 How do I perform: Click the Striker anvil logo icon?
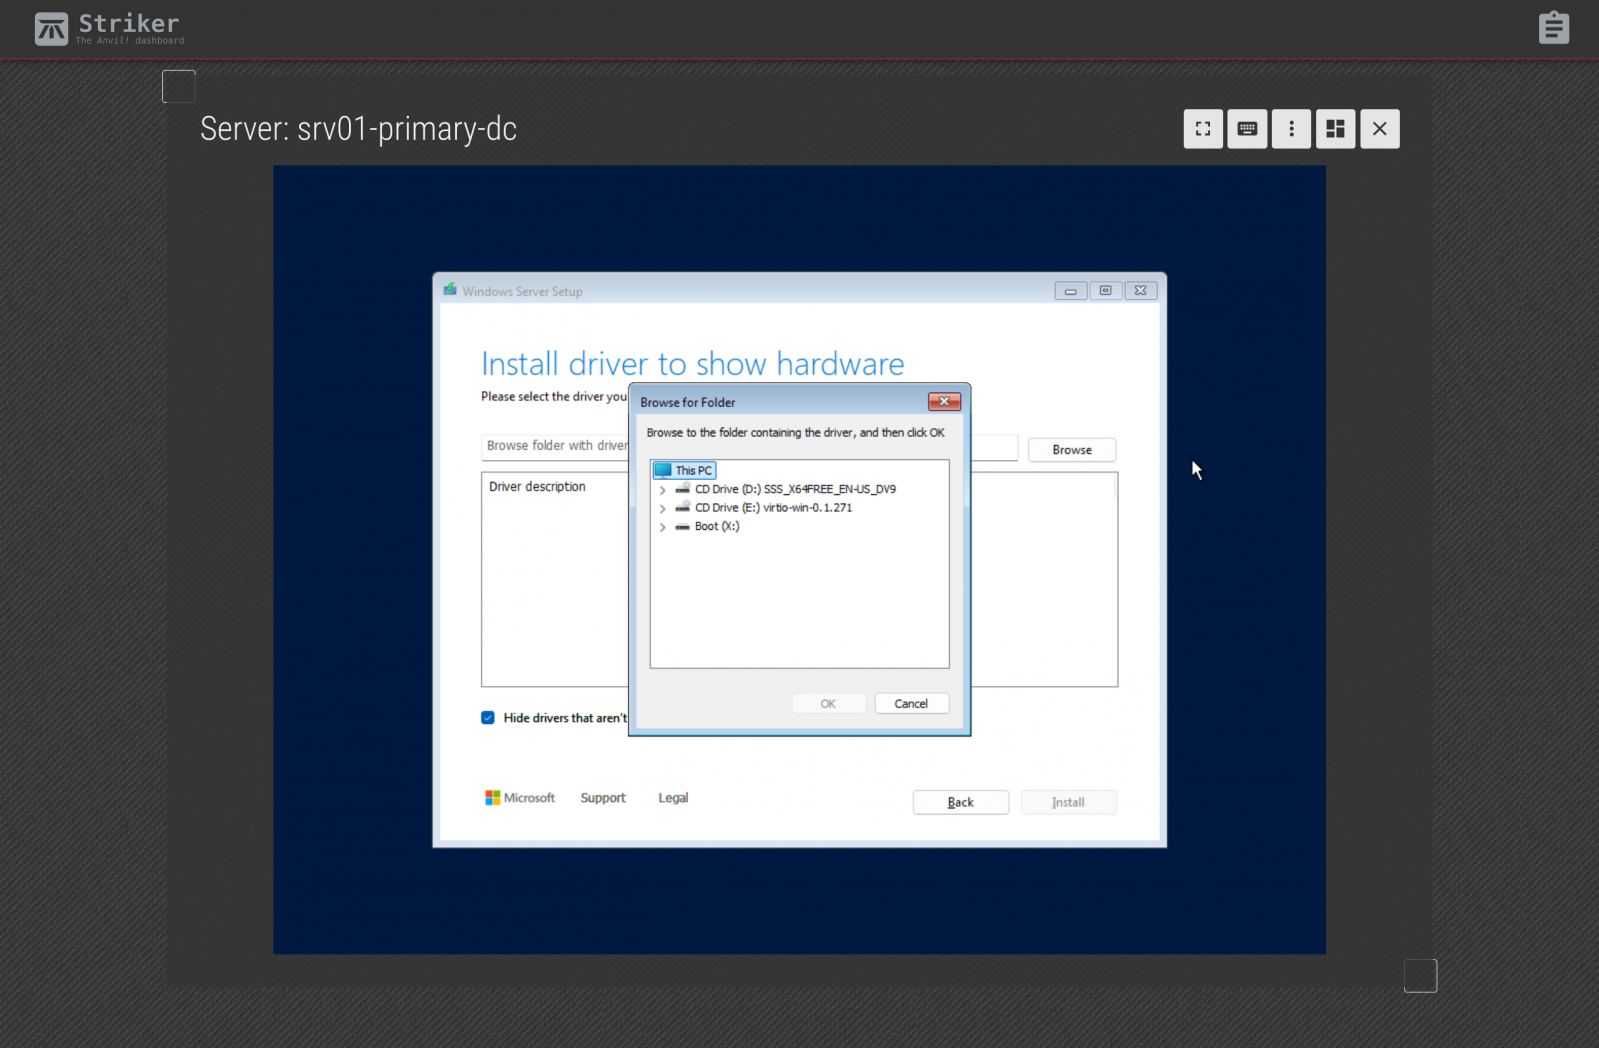tap(51, 29)
